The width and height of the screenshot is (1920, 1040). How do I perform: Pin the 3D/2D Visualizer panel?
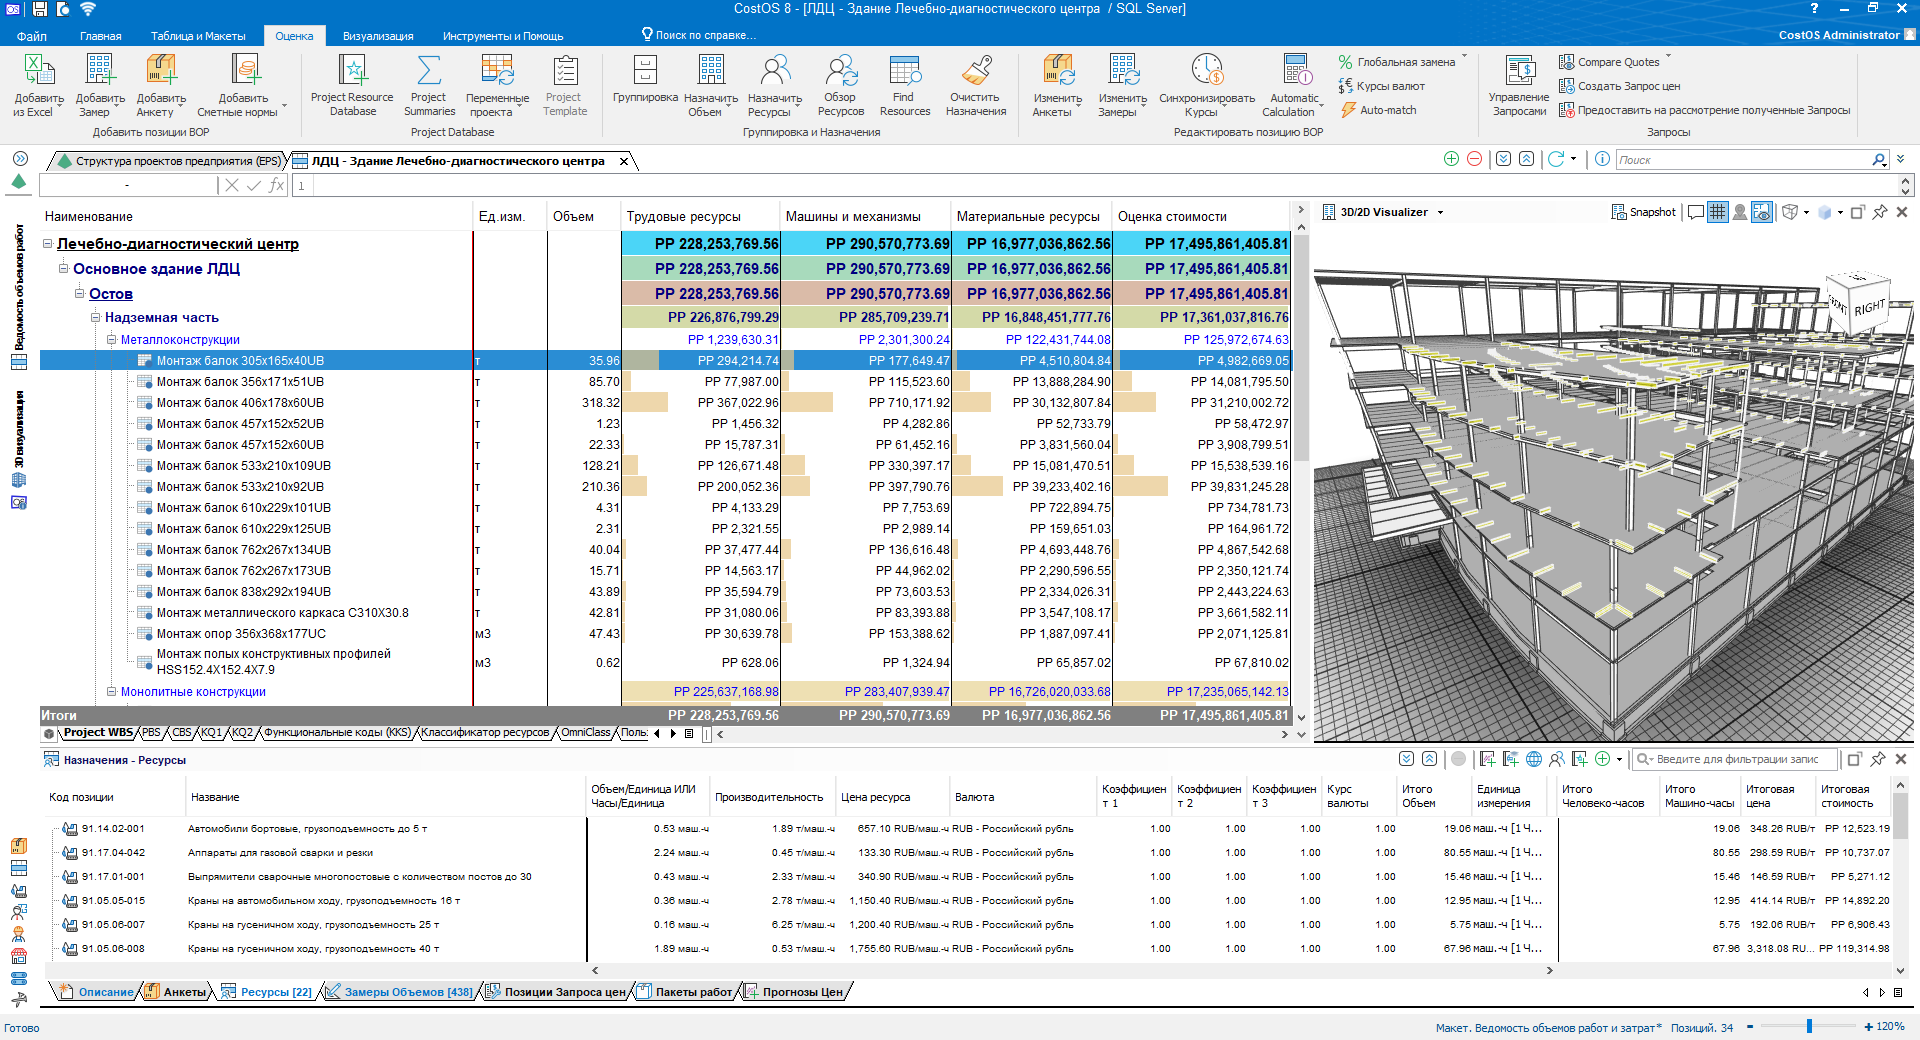pos(1880,212)
